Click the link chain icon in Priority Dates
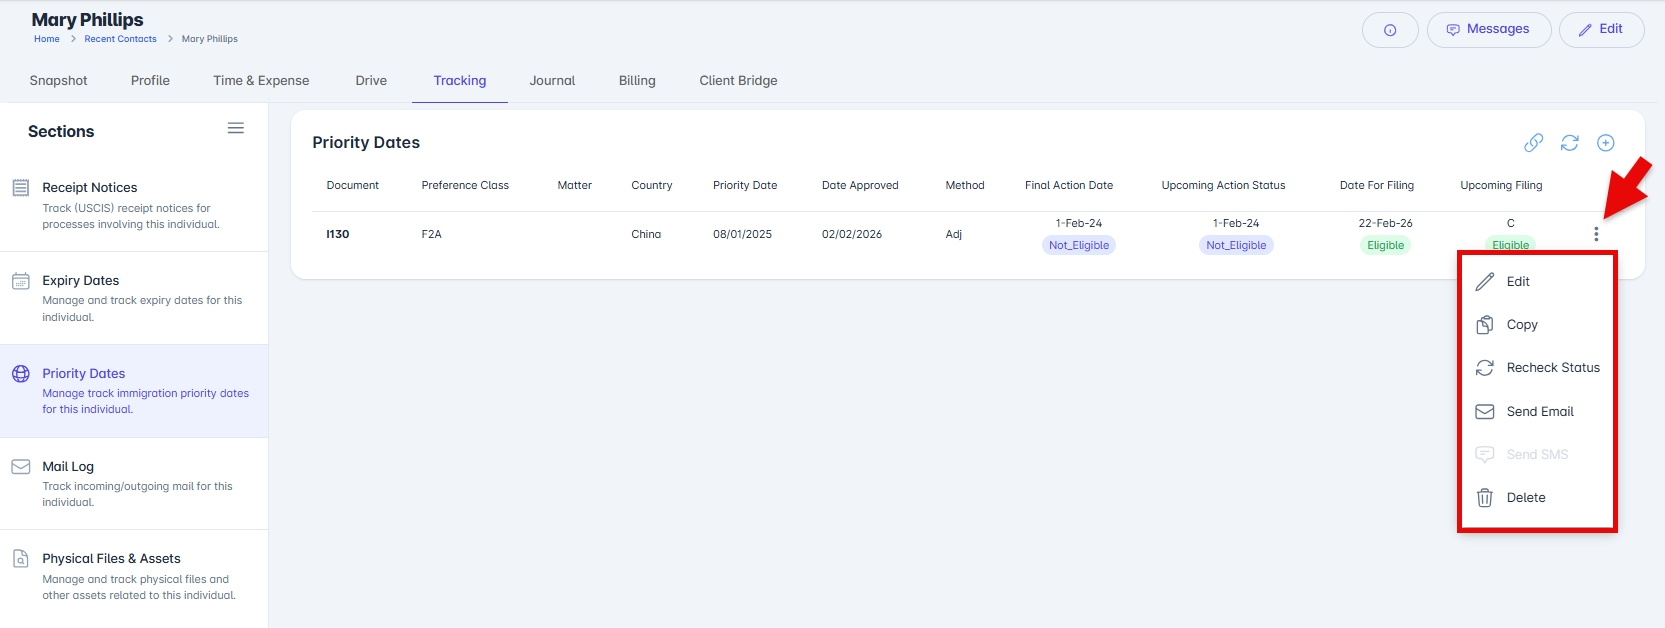The width and height of the screenshot is (1665, 628). (x=1533, y=143)
